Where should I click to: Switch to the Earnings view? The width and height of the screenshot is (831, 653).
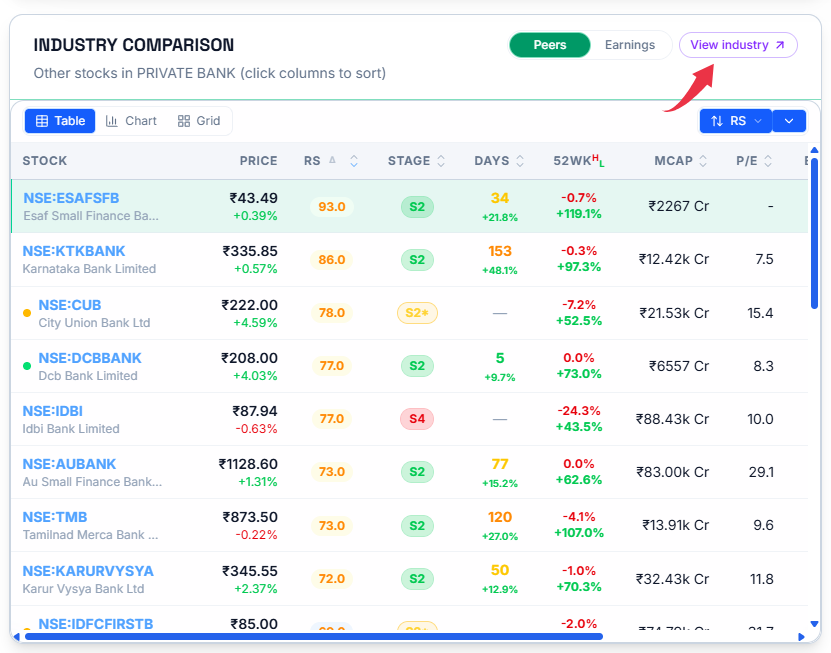coord(630,45)
